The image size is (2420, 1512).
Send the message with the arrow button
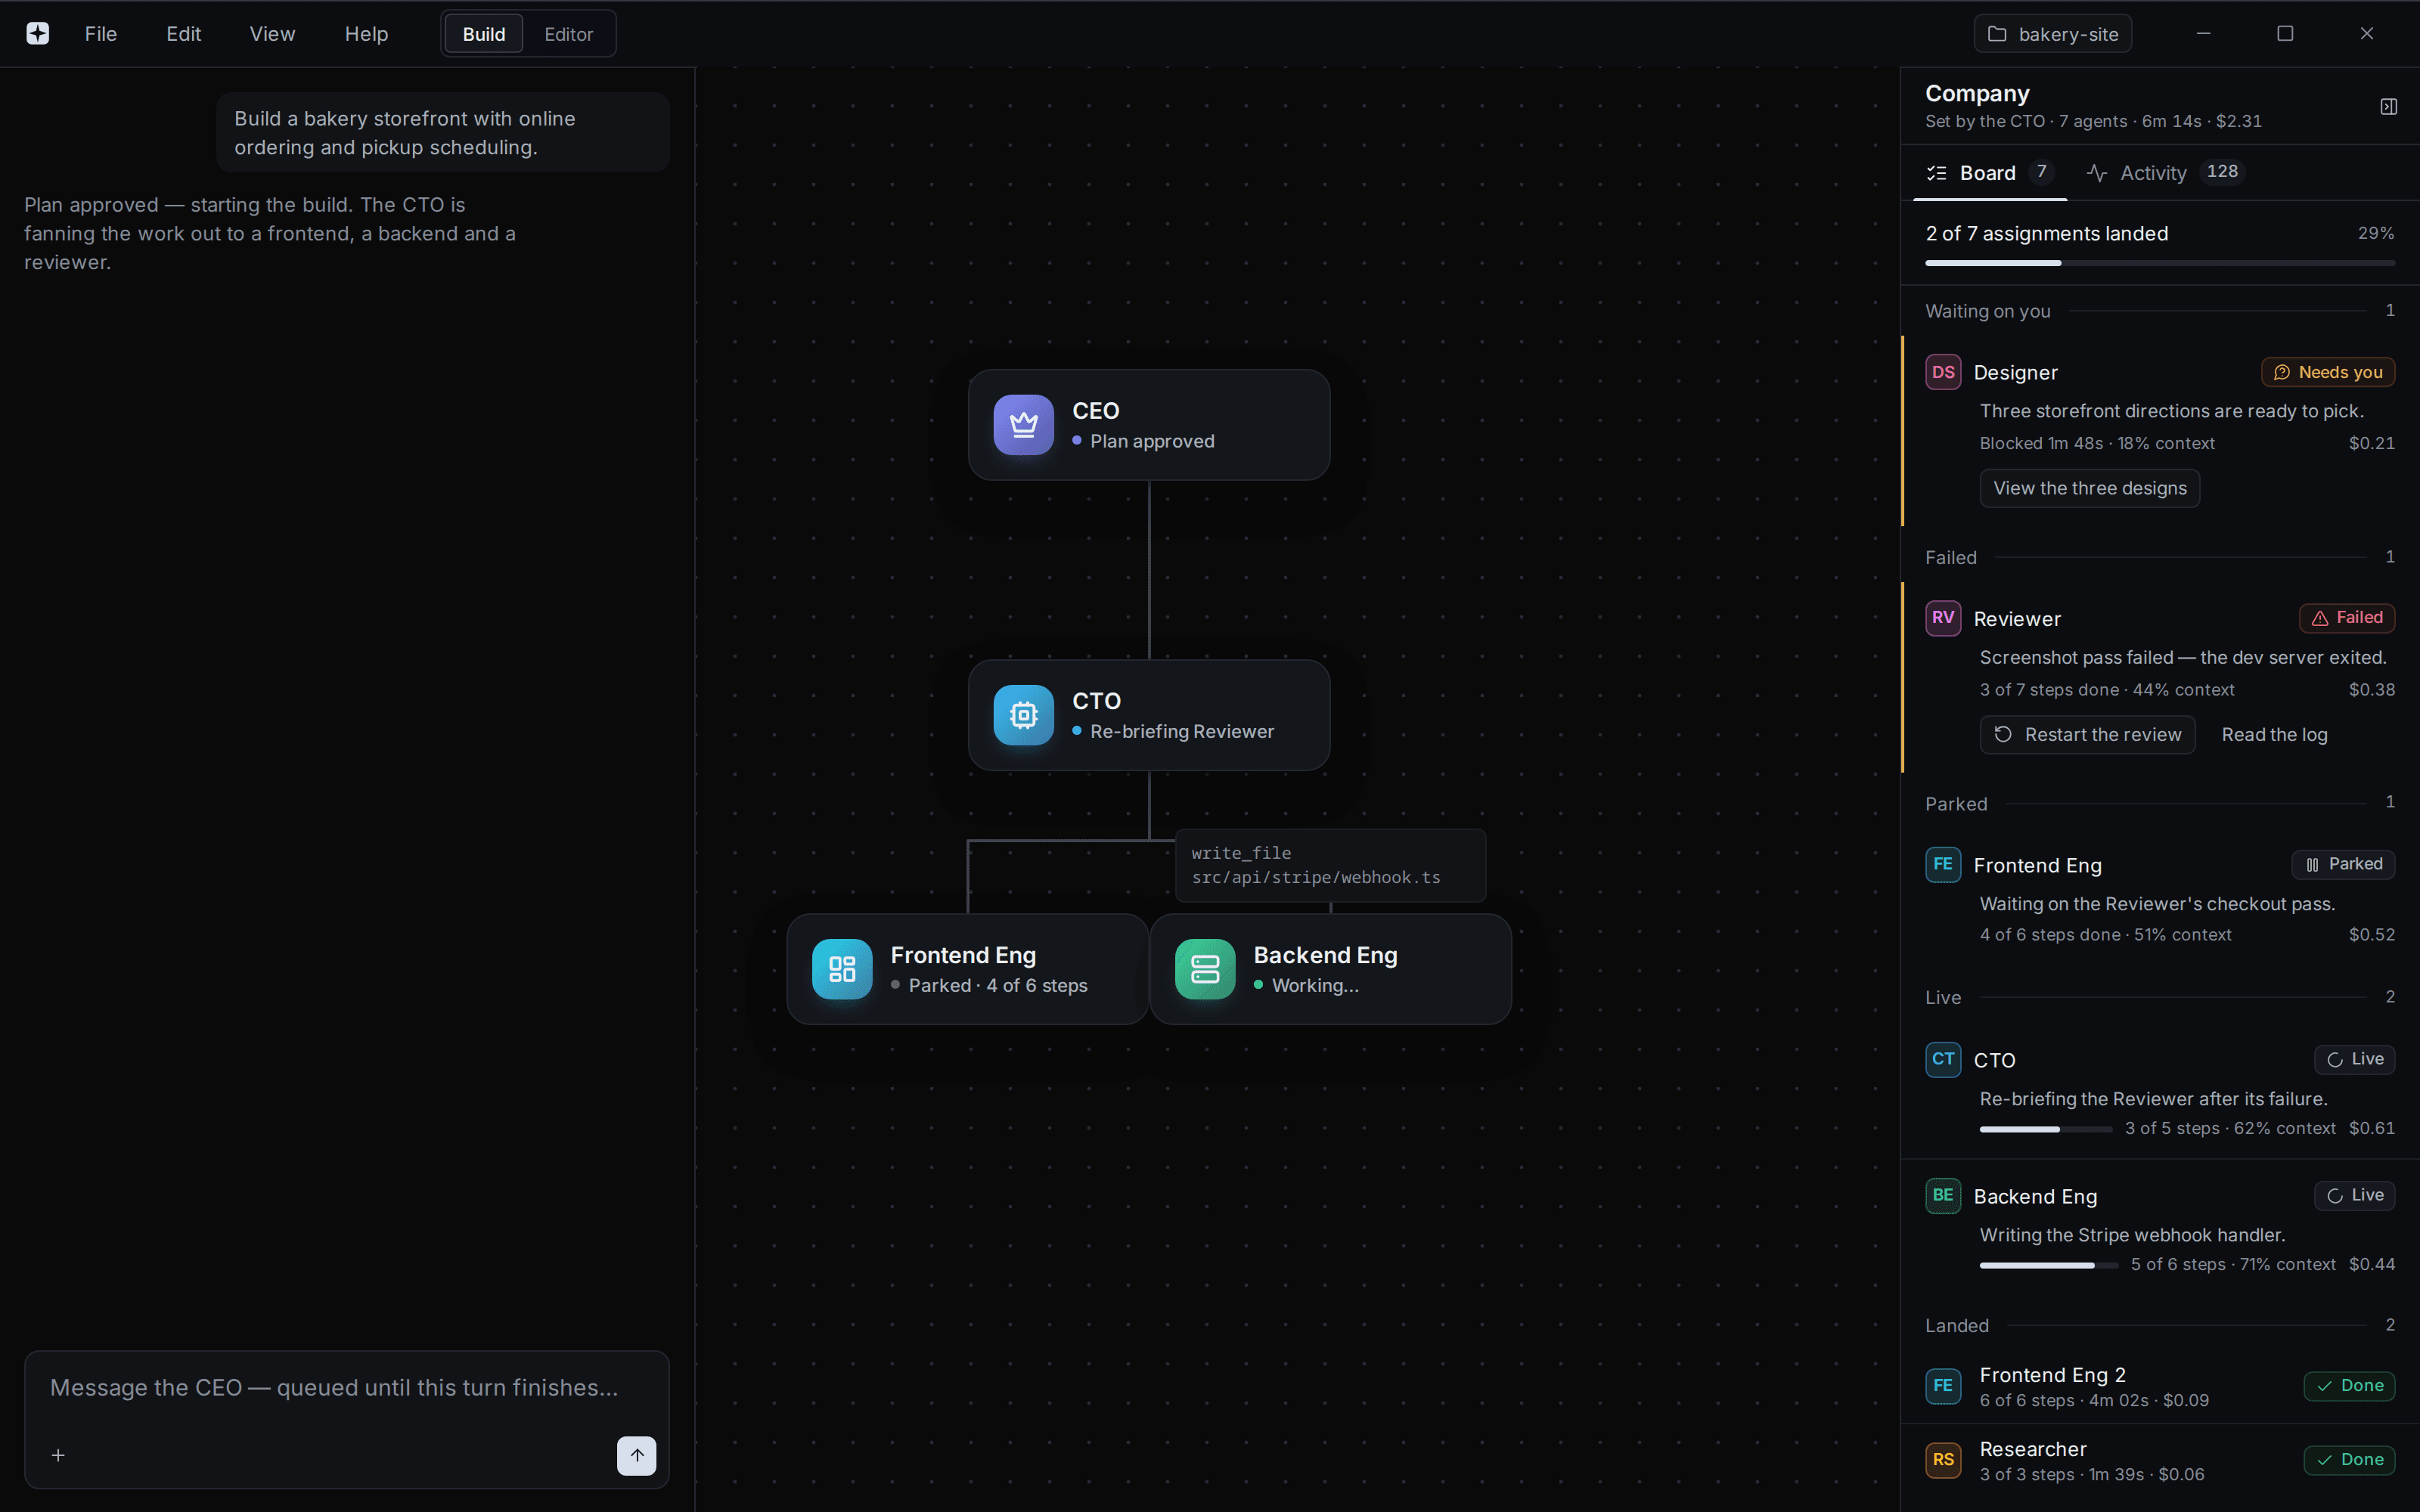pos(636,1456)
